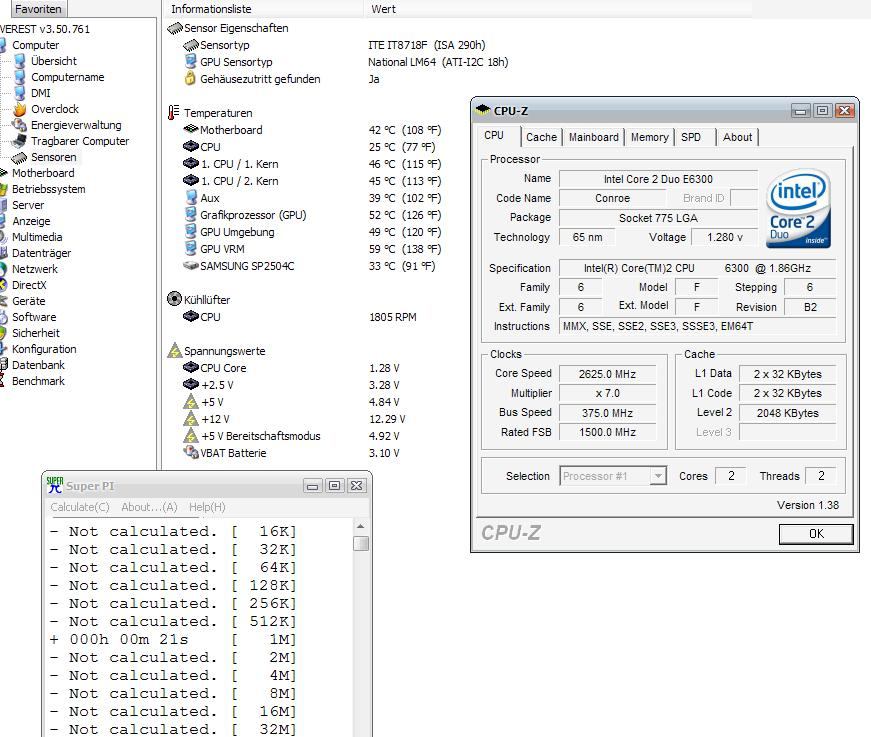Click the 1805 RPM fan value
The image size is (871, 737).
(393, 317)
